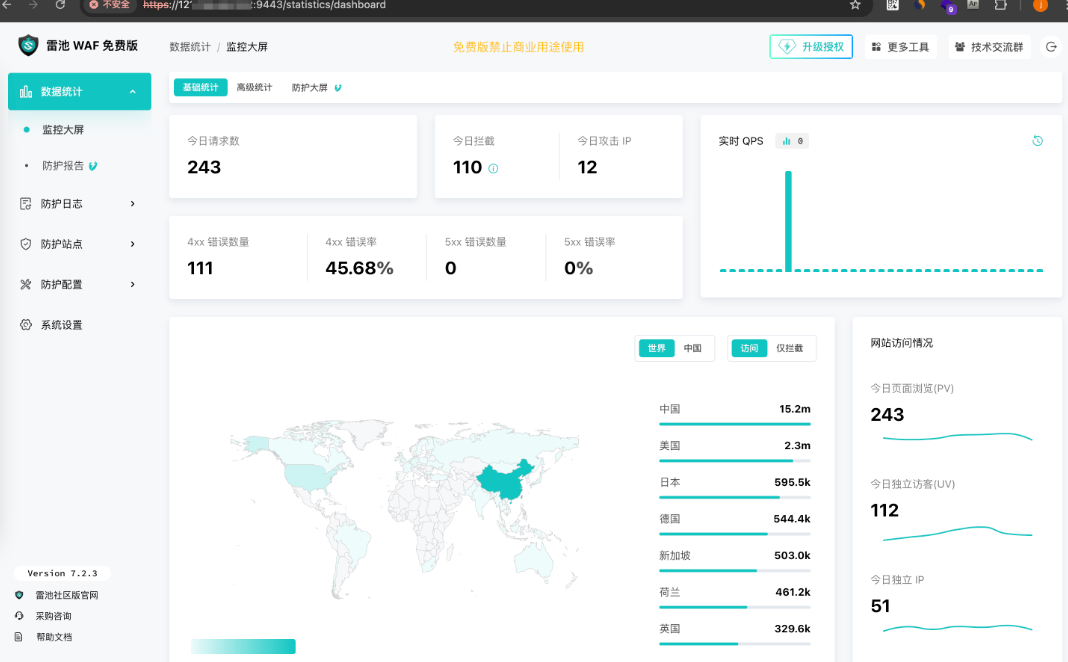Click the refresh history icon in 实时 QPS card

pyautogui.click(x=1037, y=141)
